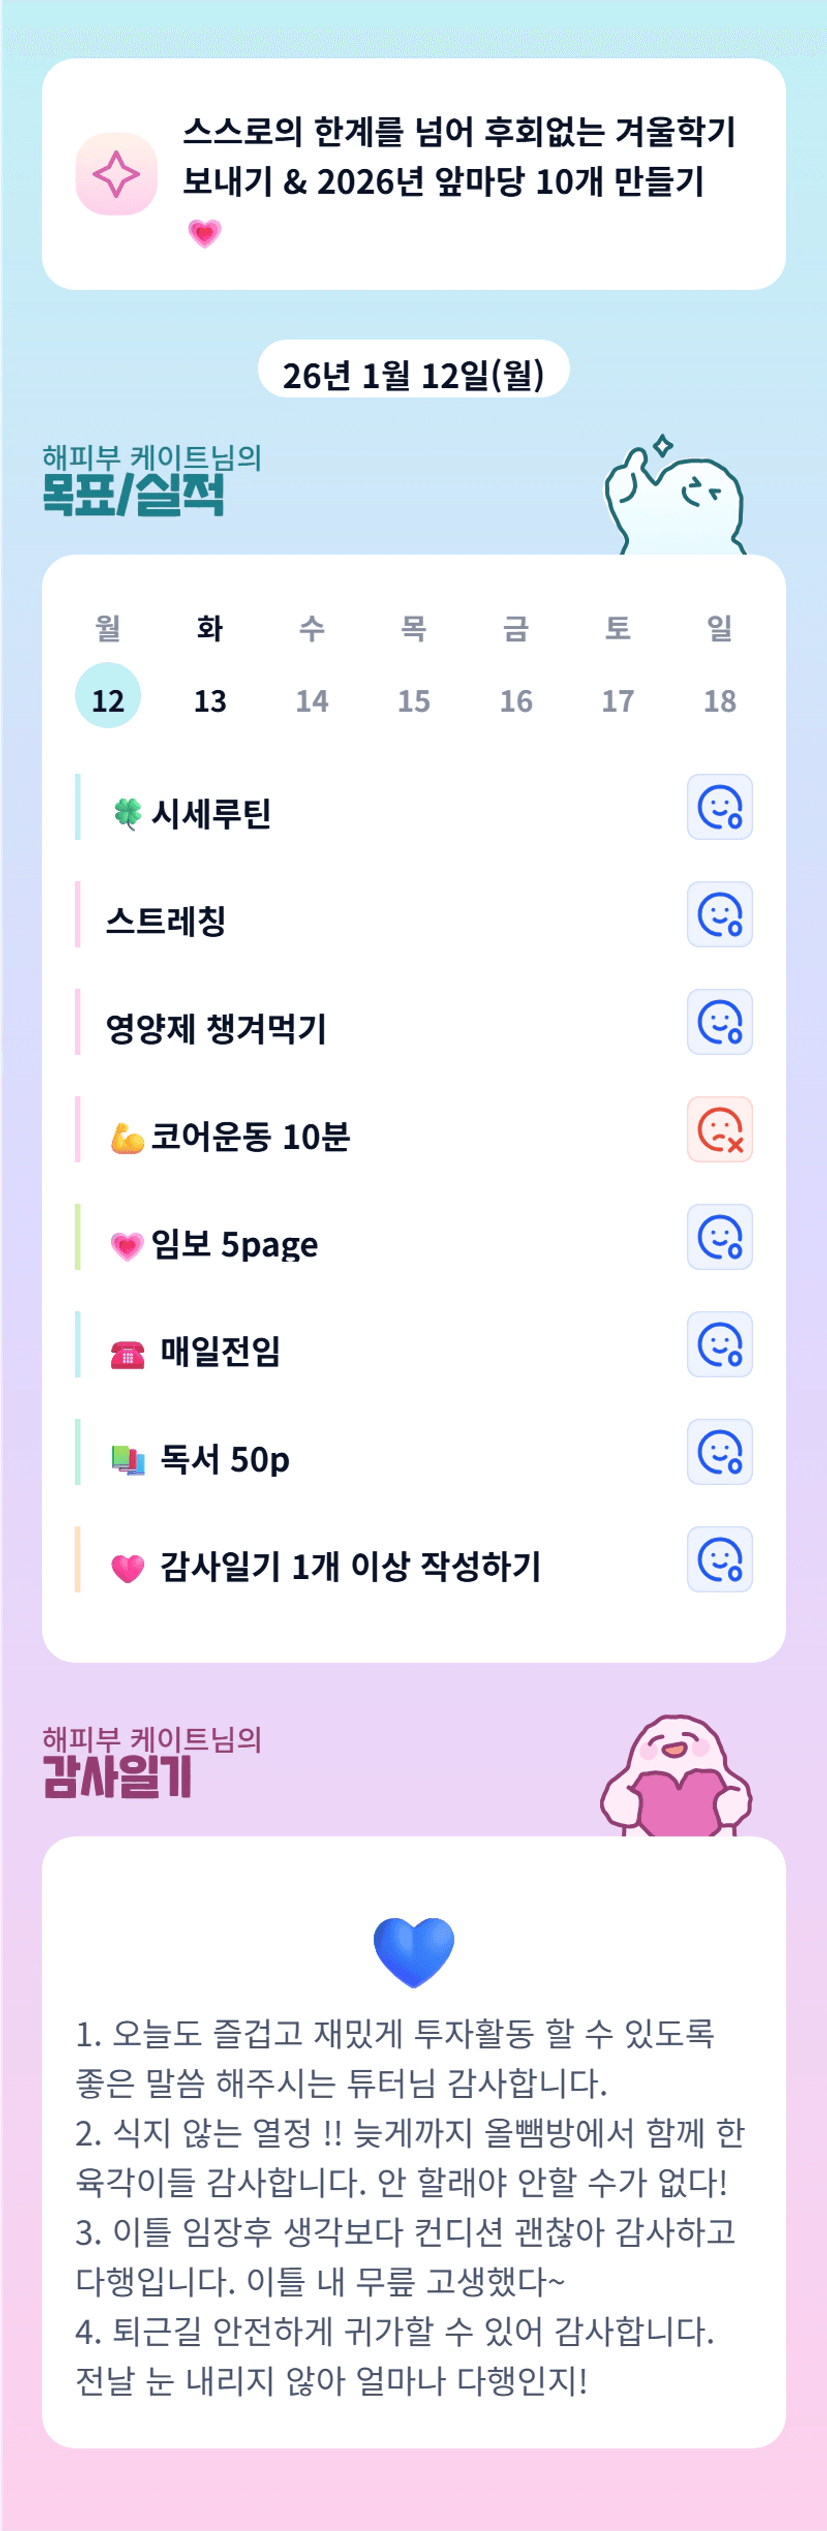
Task: Click the pink sparkle star goal icon
Action: click(x=116, y=174)
